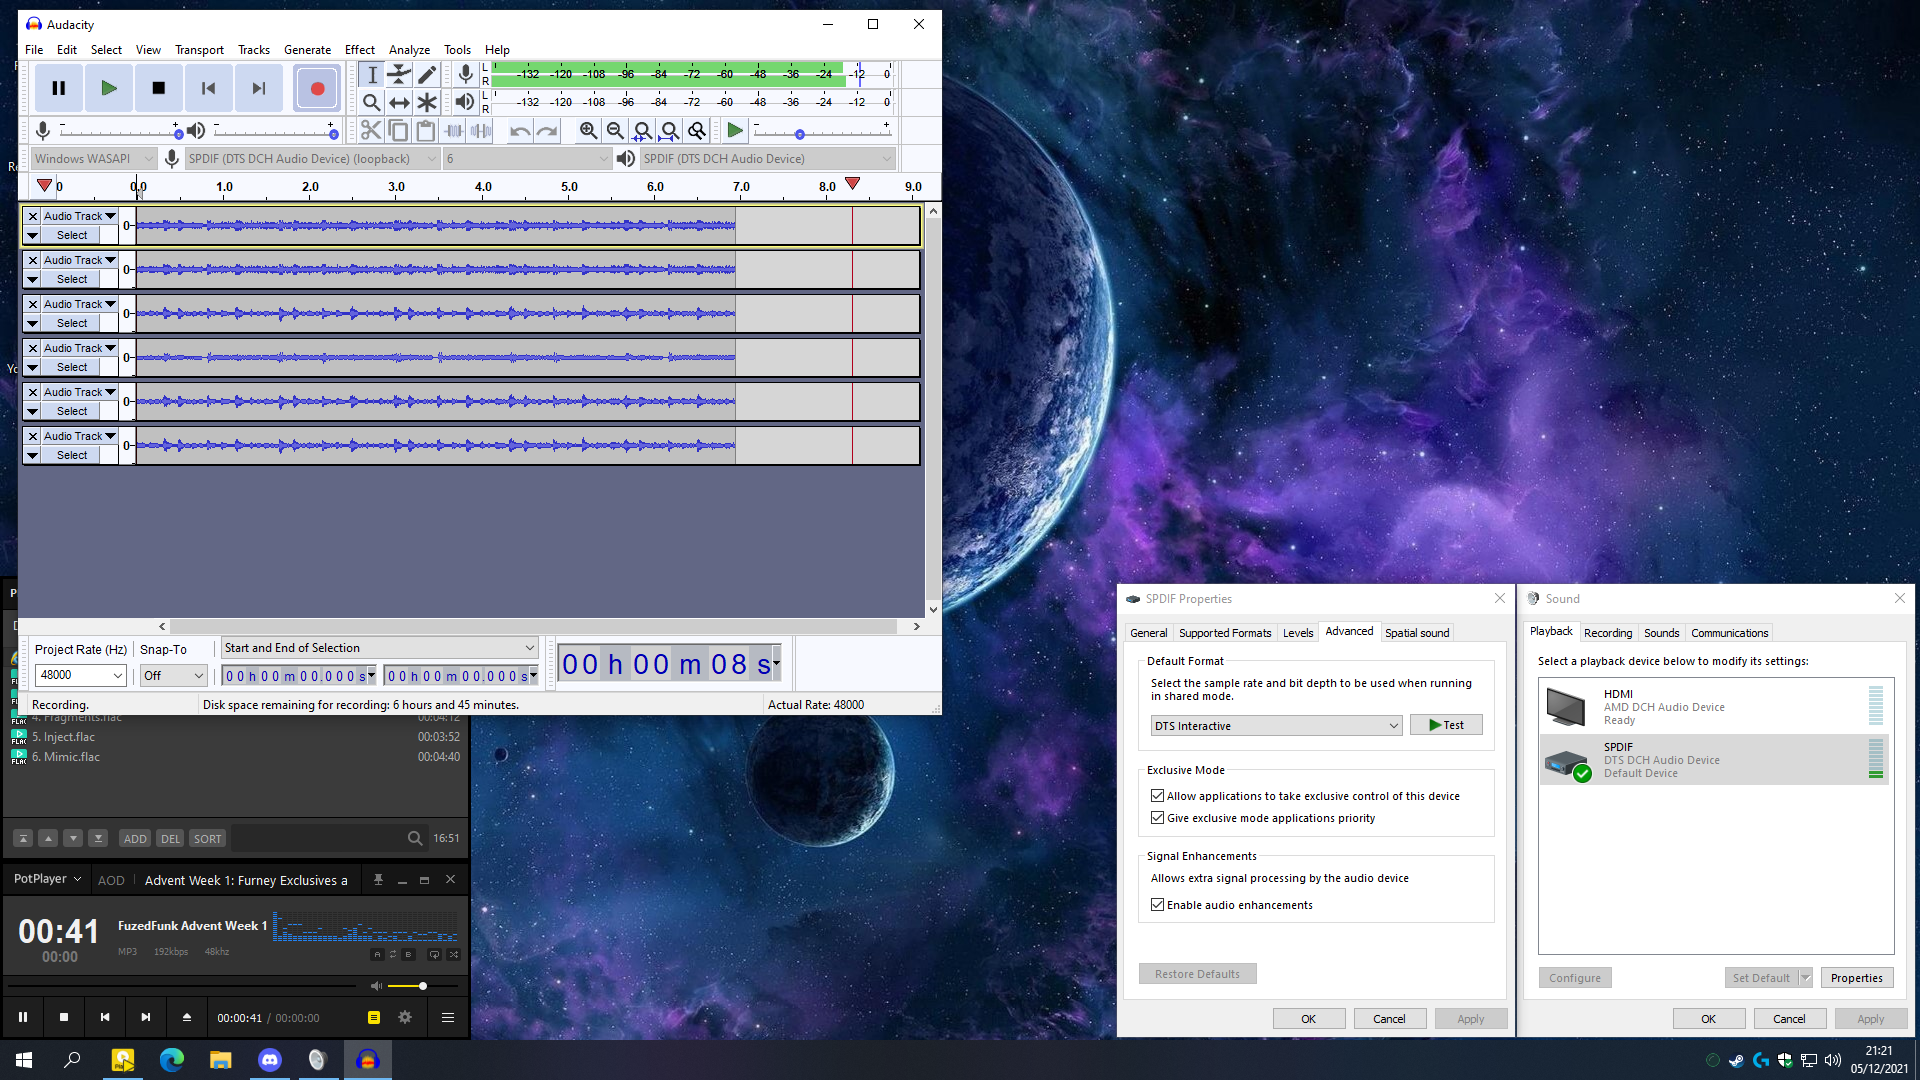
Task: Click Audacity's Record button
Action: point(317,88)
